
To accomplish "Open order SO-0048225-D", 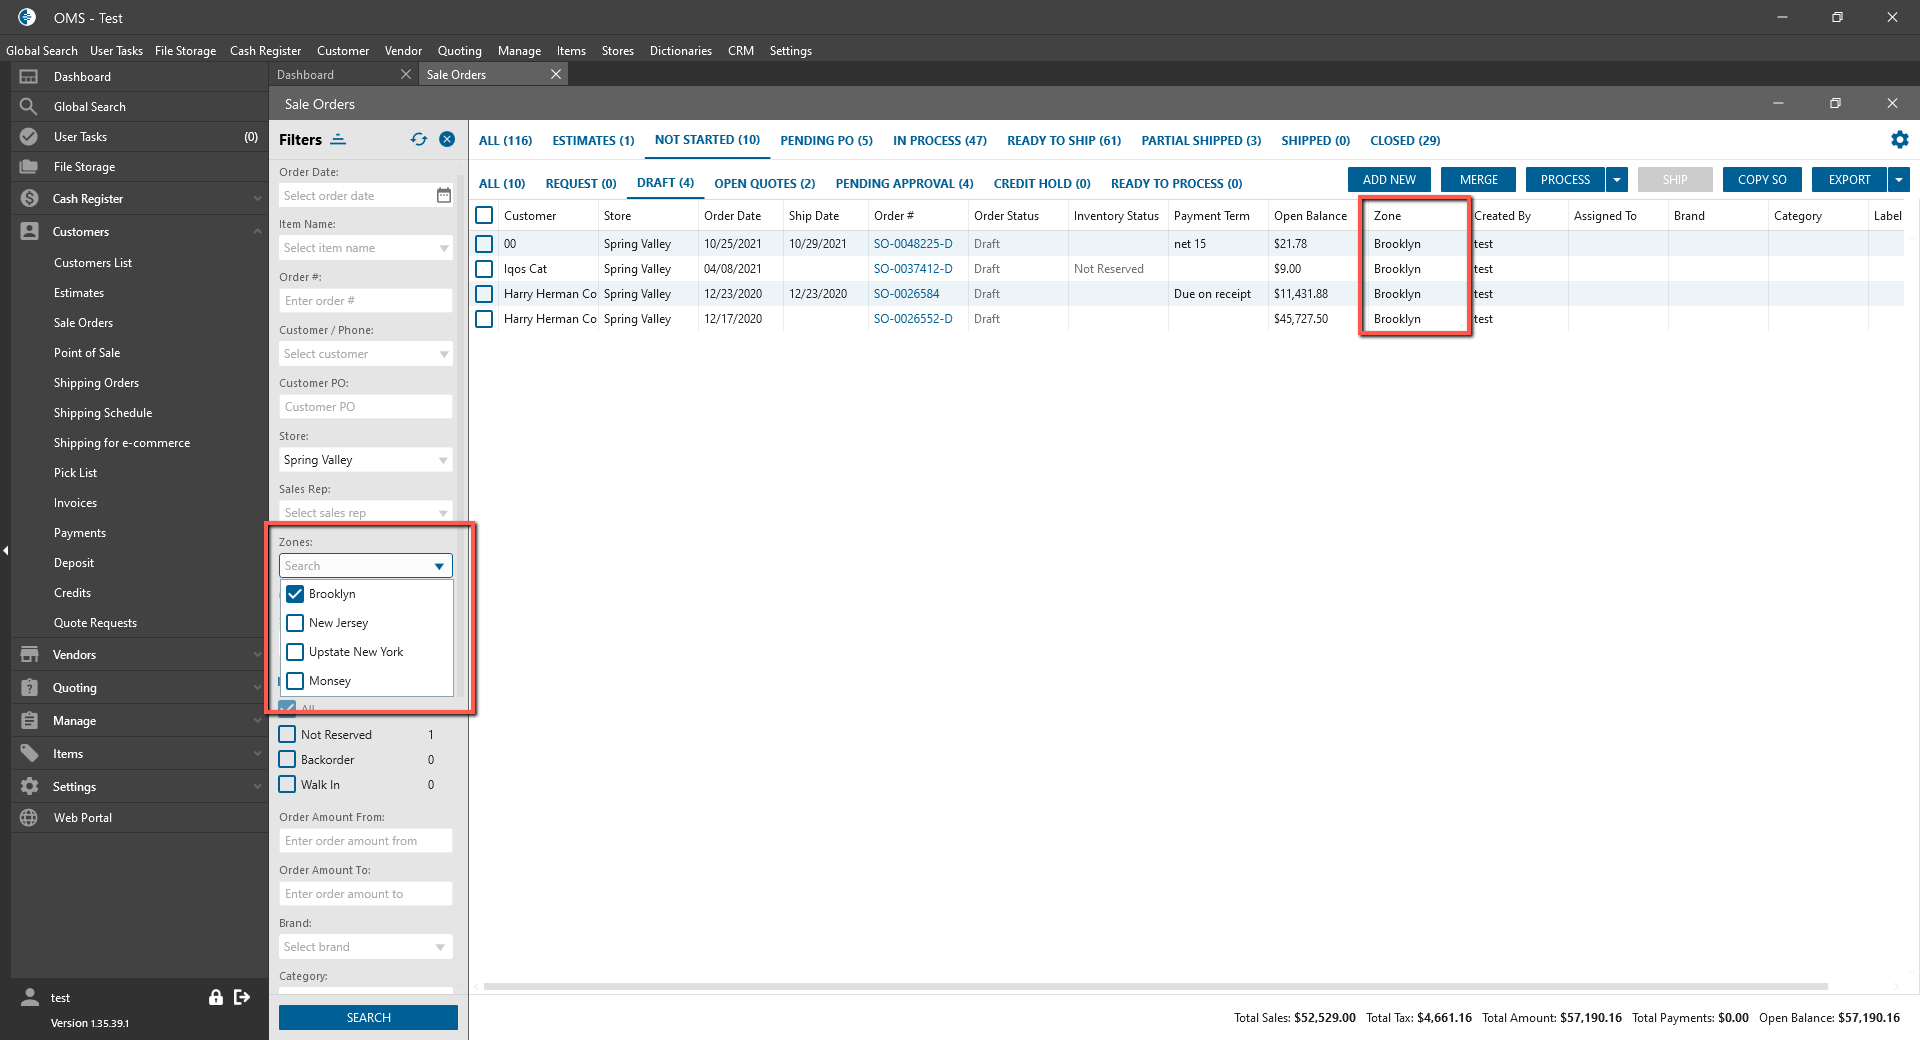I will click(x=913, y=244).
